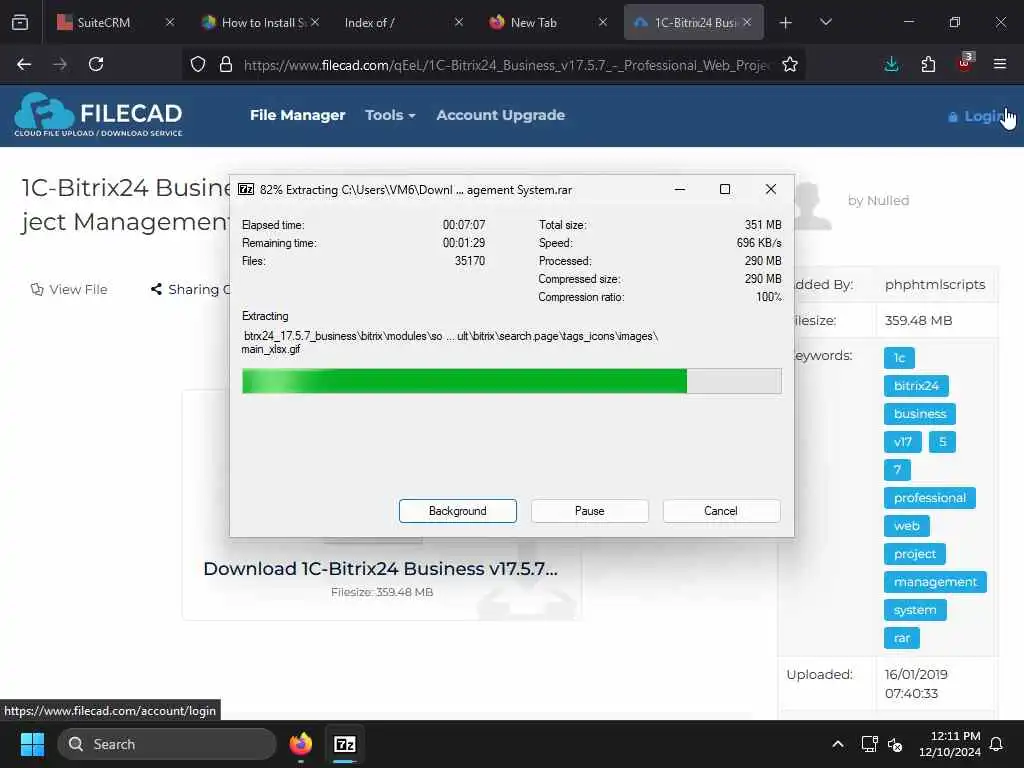Open 7-Zip from the taskbar
Viewport: 1024px width, 768px height.
[345, 744]
